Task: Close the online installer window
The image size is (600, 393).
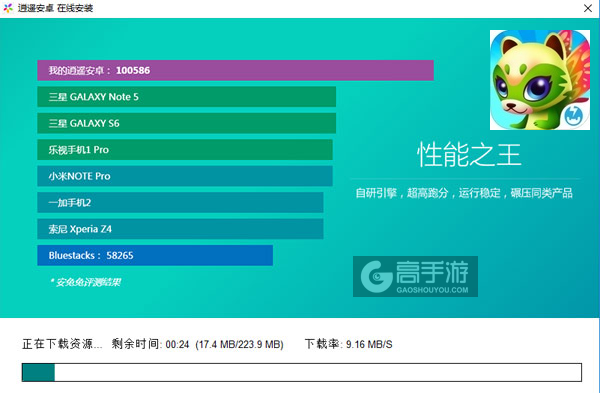Action: 588,8
